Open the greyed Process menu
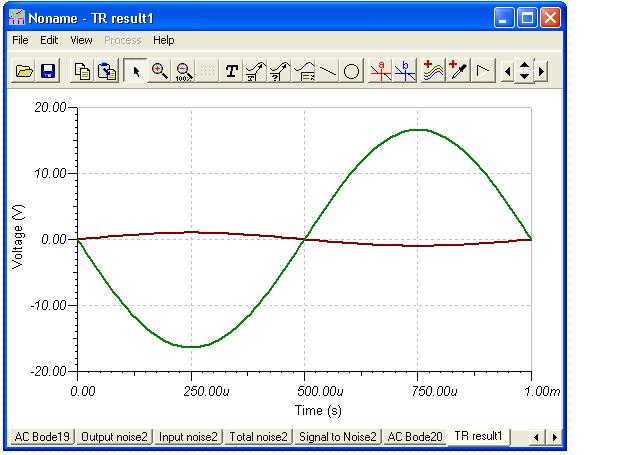The width and height of the screenshot is (640, 455). [123, 40]
